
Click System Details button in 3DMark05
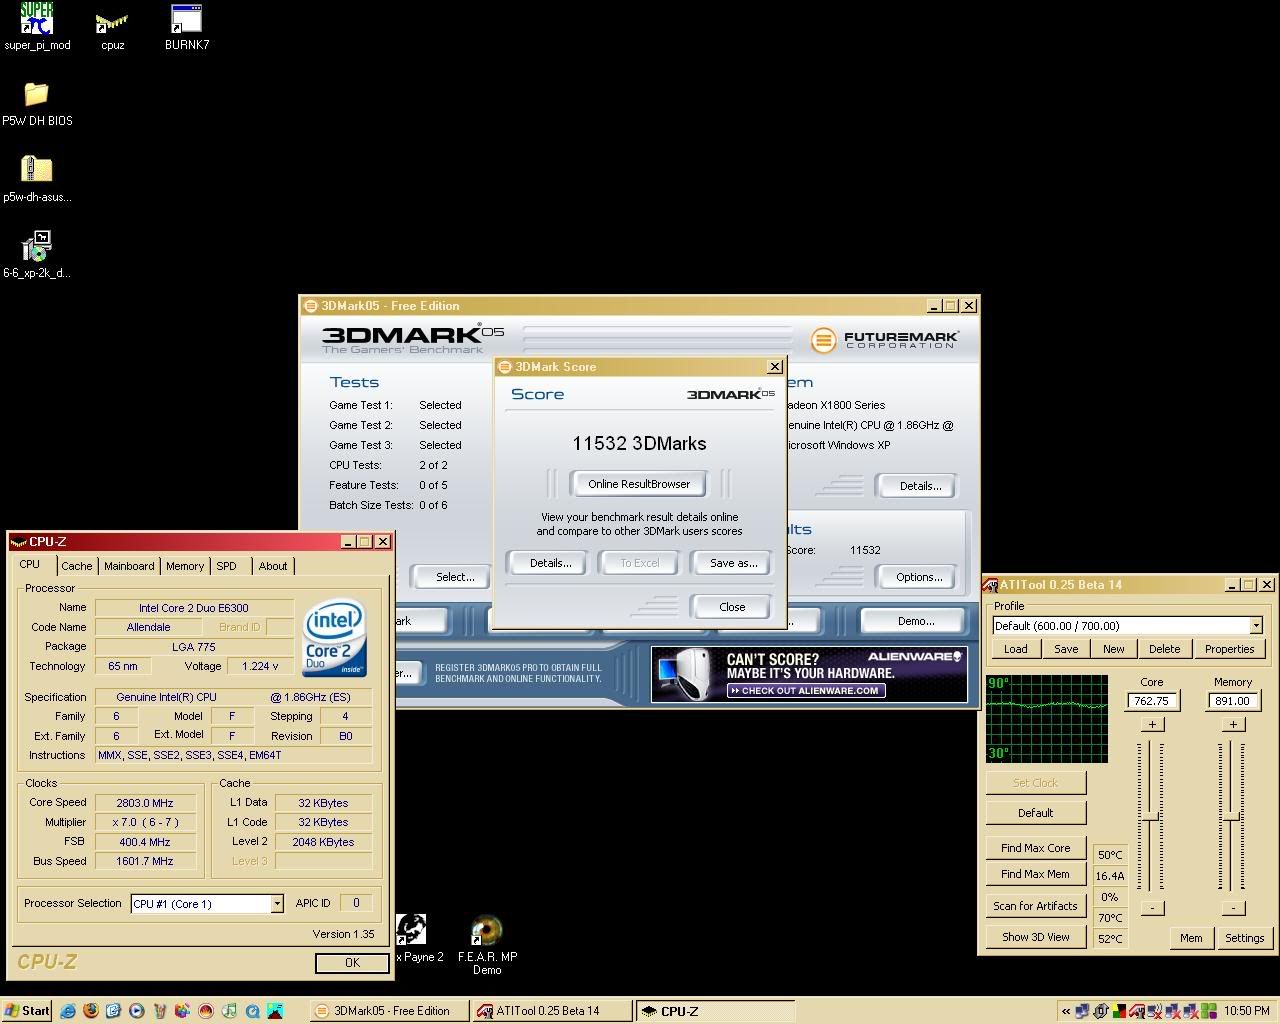point(919,486)
